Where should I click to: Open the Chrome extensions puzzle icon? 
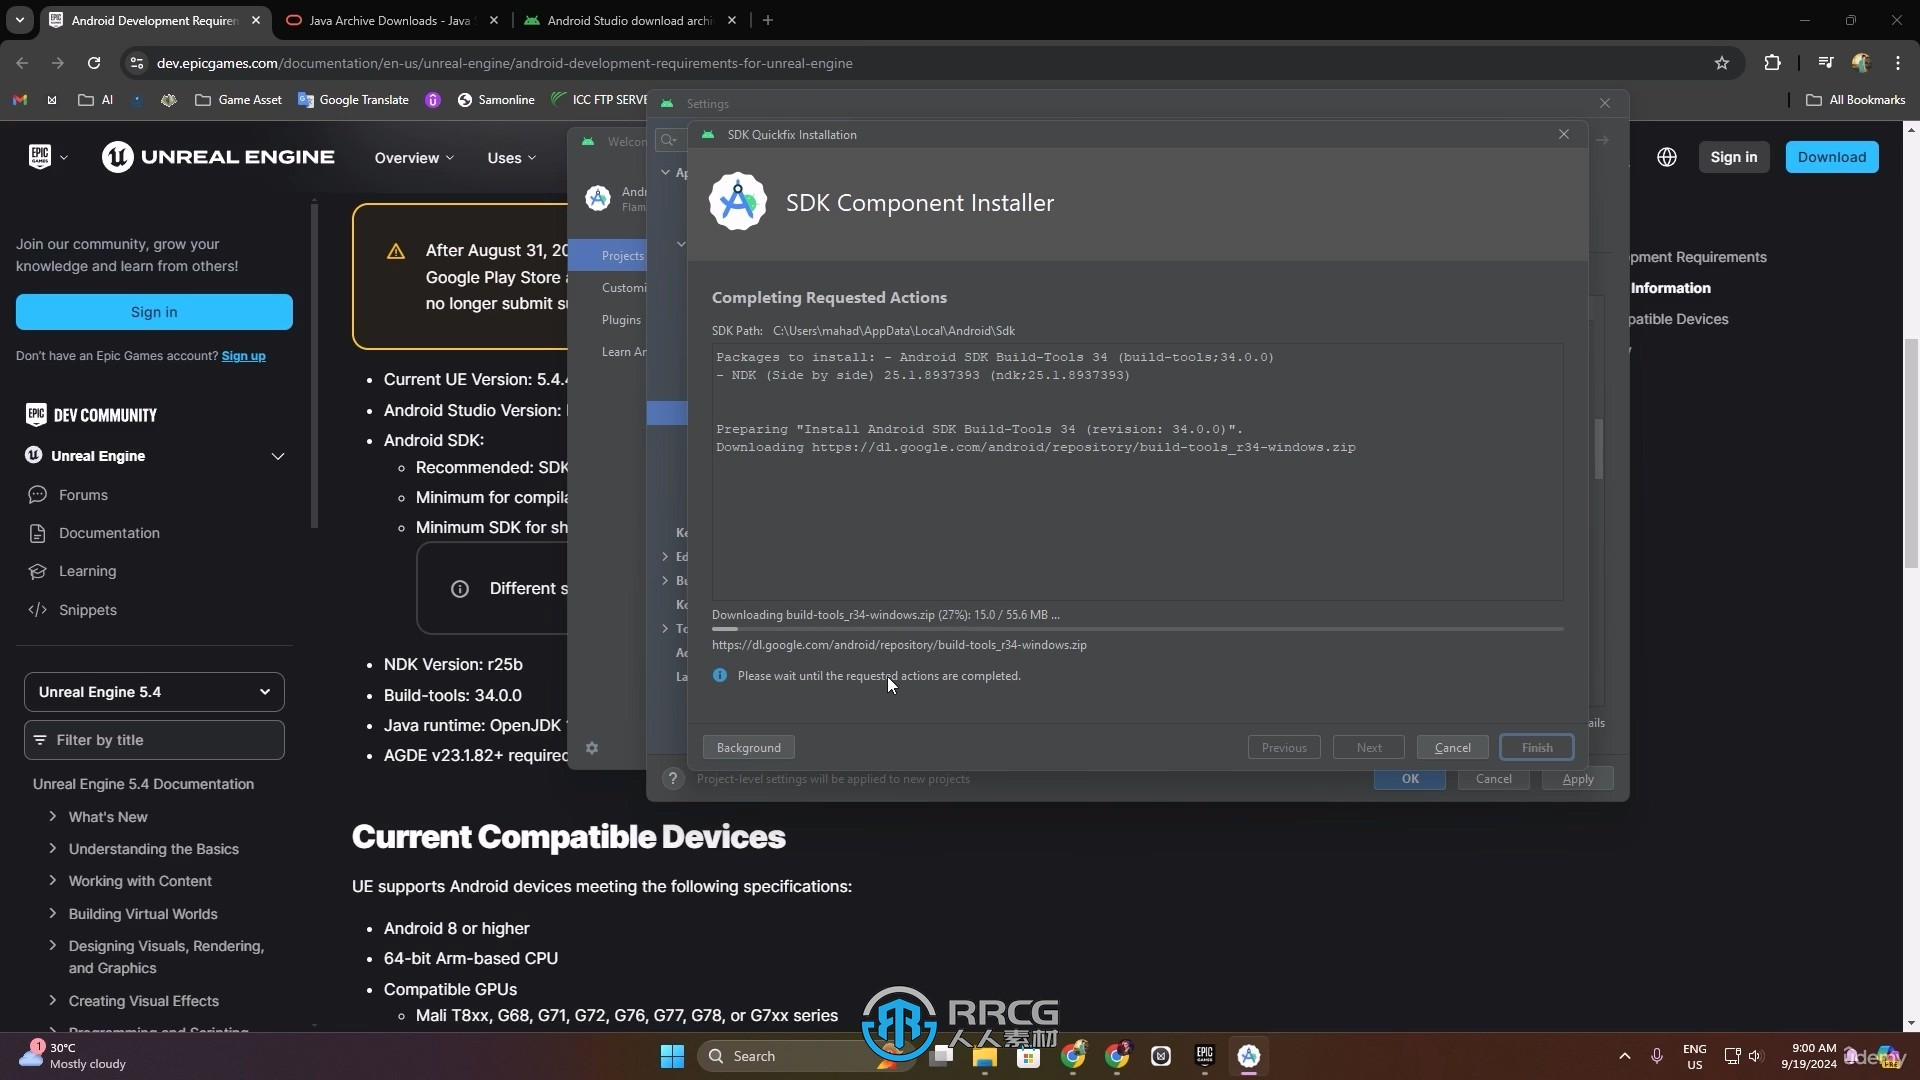point(1772,63)
